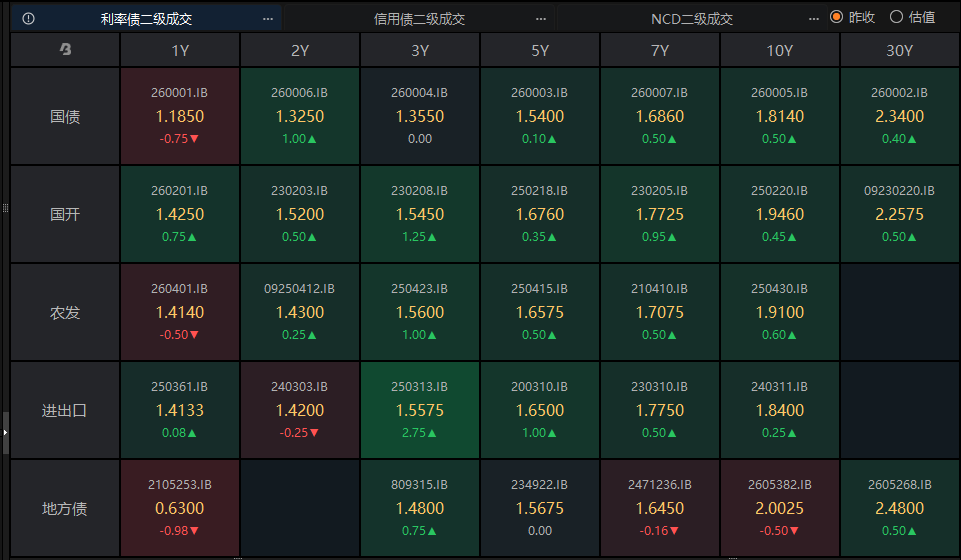Click the up arrow in 国开 30Y cell

(913, 237)
